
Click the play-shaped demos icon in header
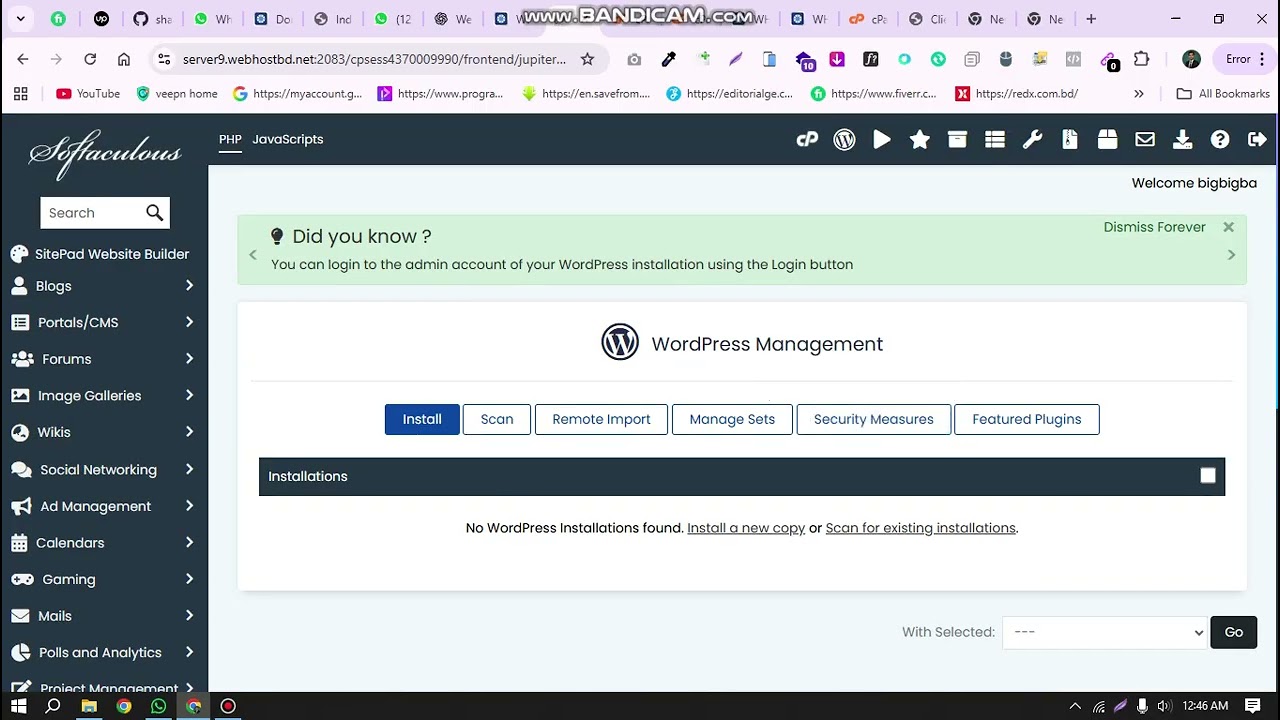(x=882, y=140)
